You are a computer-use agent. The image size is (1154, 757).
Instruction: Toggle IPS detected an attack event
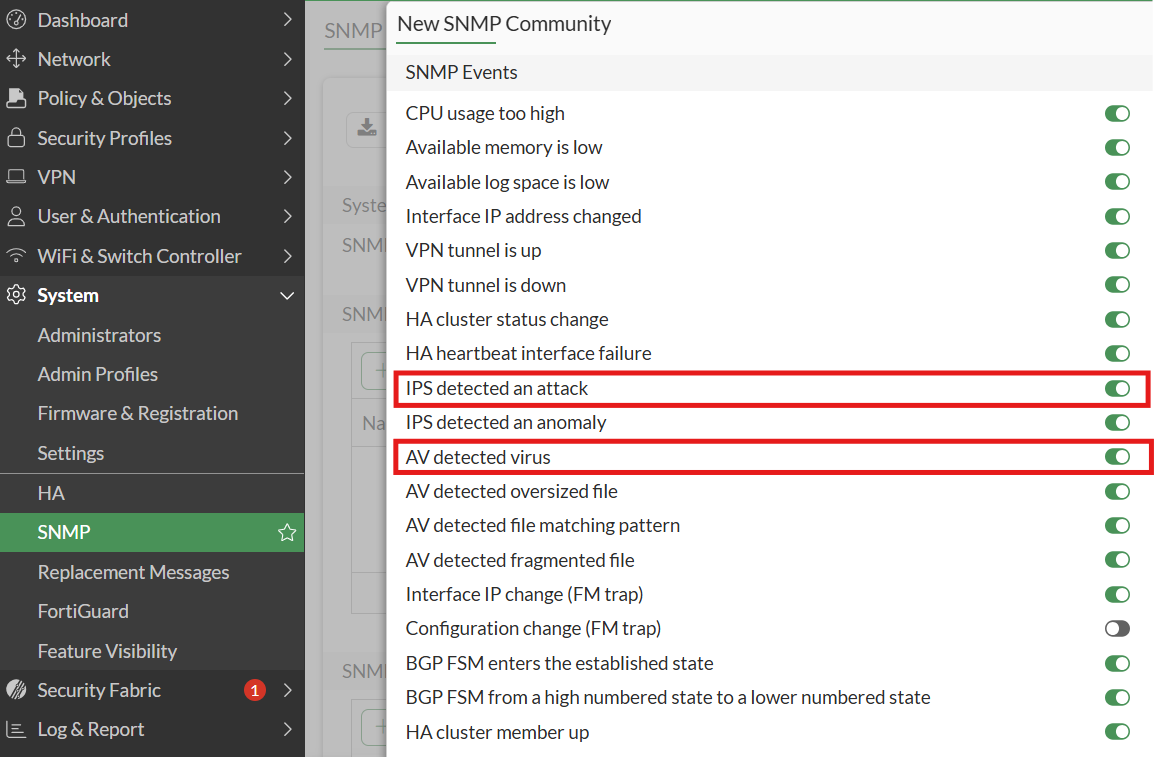tap(1117, 388)
